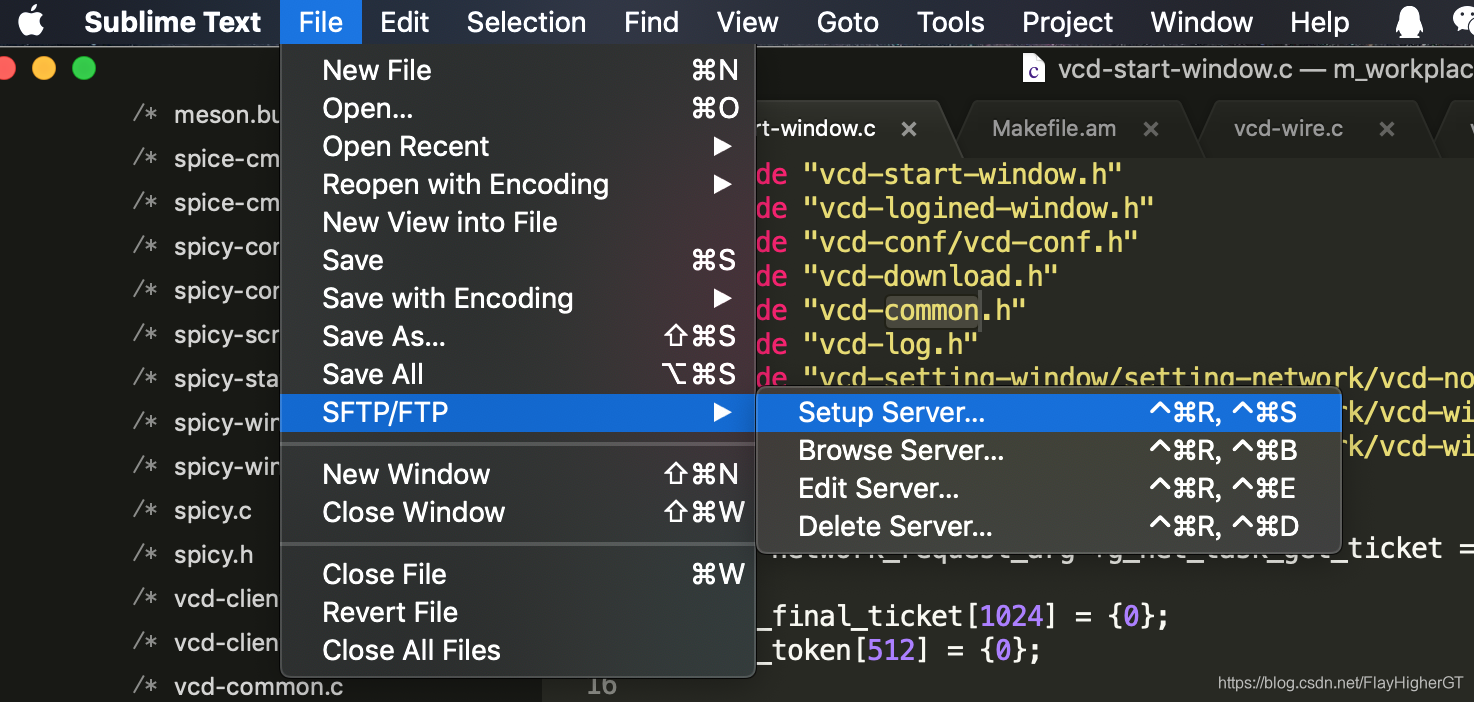Expand the SFTP/FTP submenu

click(x=518, y=412)
